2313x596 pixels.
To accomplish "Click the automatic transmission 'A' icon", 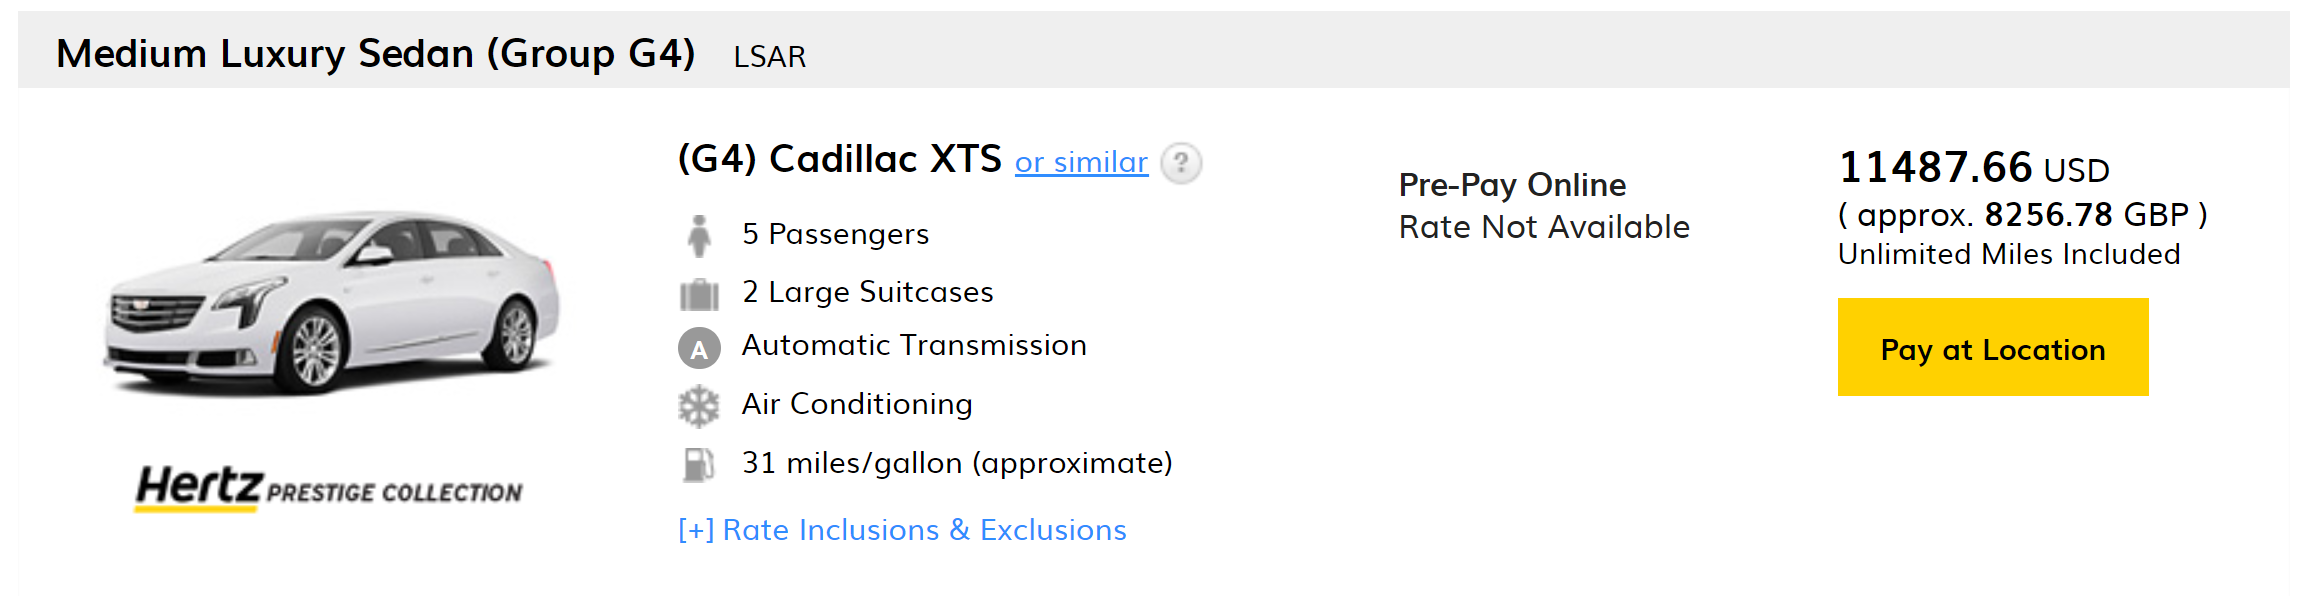I will [x=699, y=349].
